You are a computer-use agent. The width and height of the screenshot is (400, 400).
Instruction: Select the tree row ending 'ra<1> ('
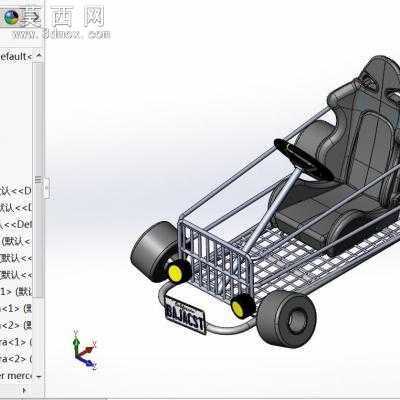click(x=16, y=342)
